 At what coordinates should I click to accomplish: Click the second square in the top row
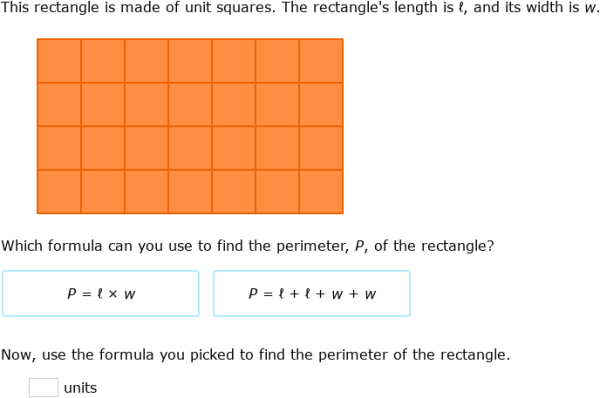pyautogui.click(x=103, y=60)
